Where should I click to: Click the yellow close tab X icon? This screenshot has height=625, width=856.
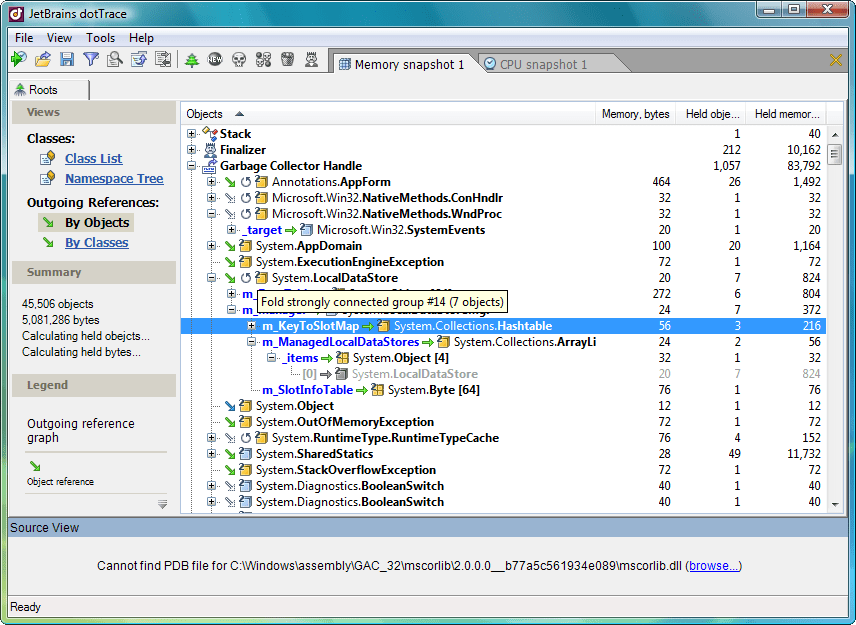coord(836,61)
